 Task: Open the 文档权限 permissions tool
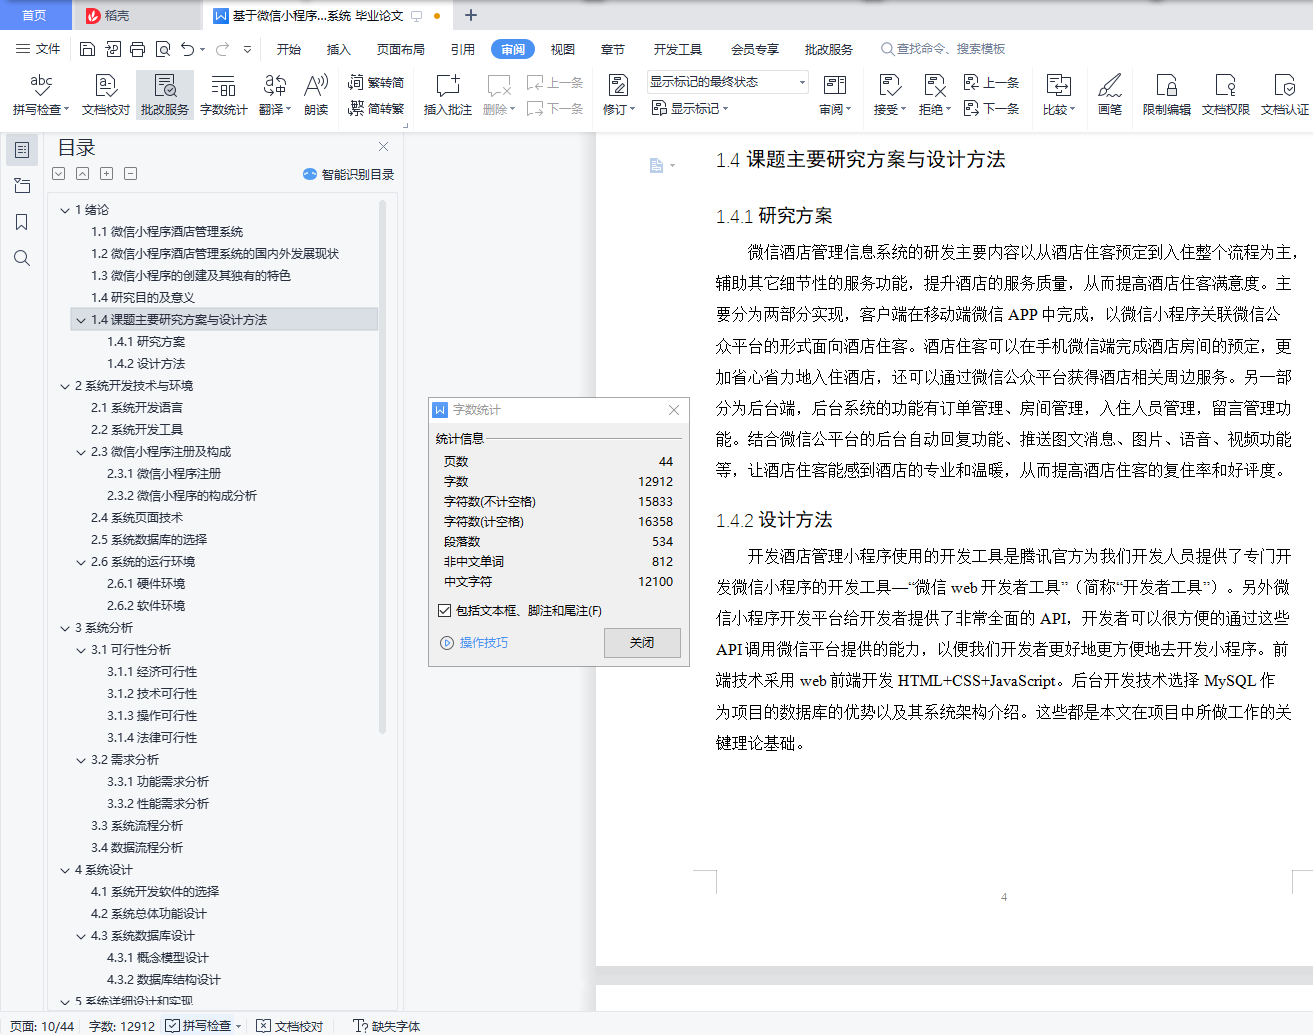1226,95
